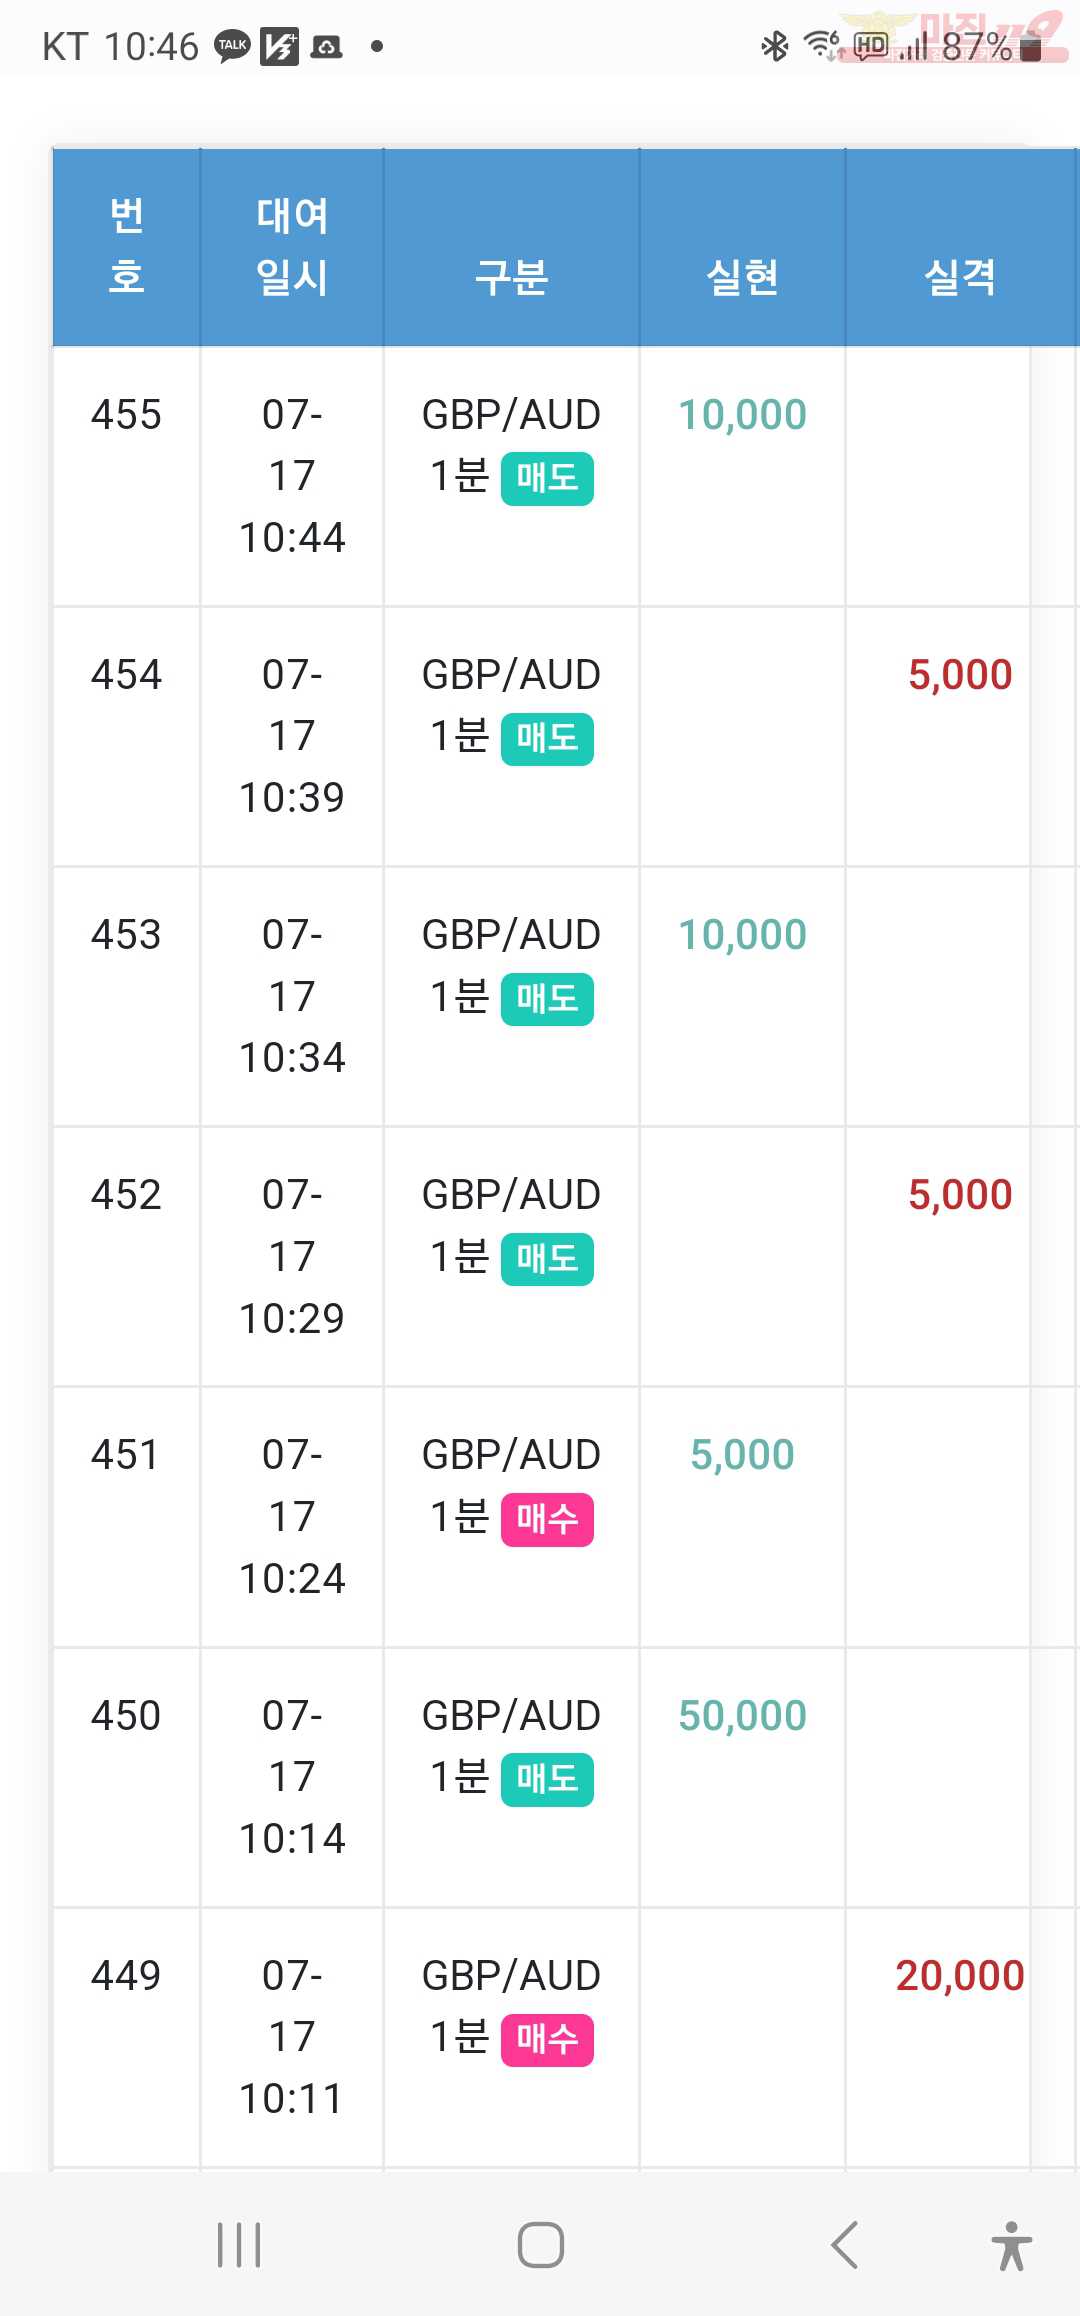
Task: Select the 50,000 realized amount in row 450
Action: point(742,1716)
